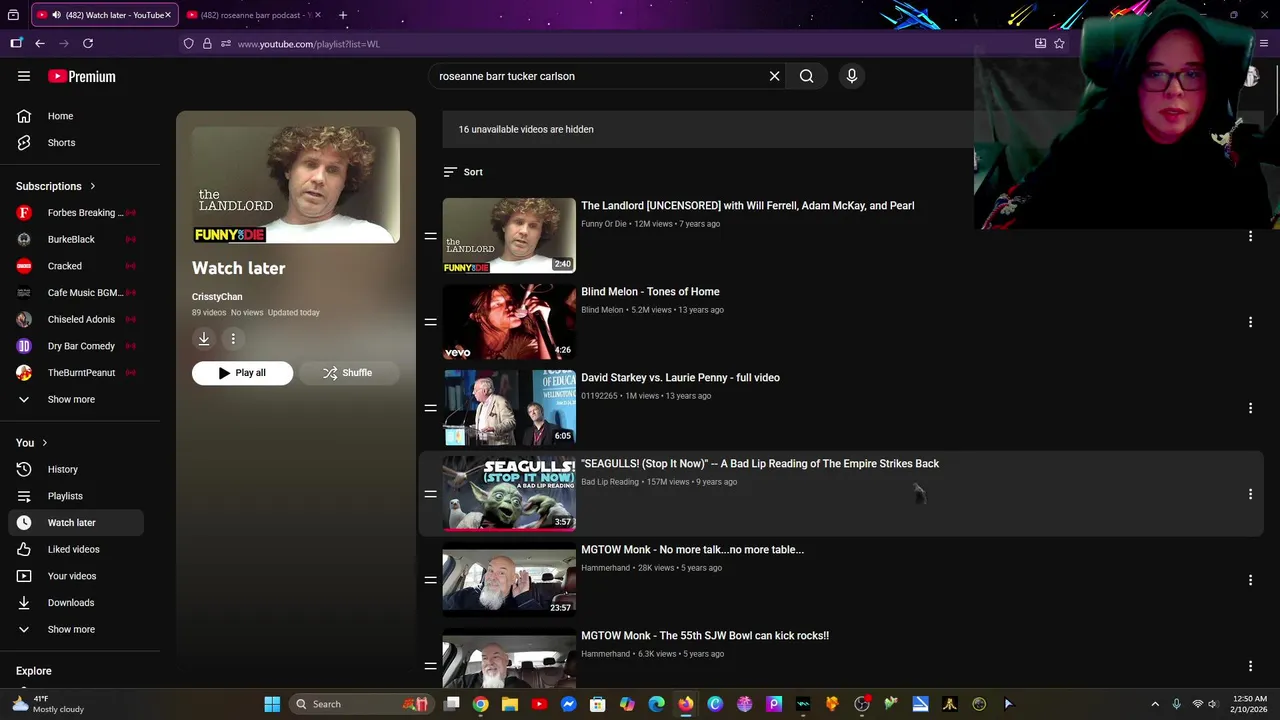Open the CrisstyChan channel link
Screen dimensions: 1280x720
[217, 297]
